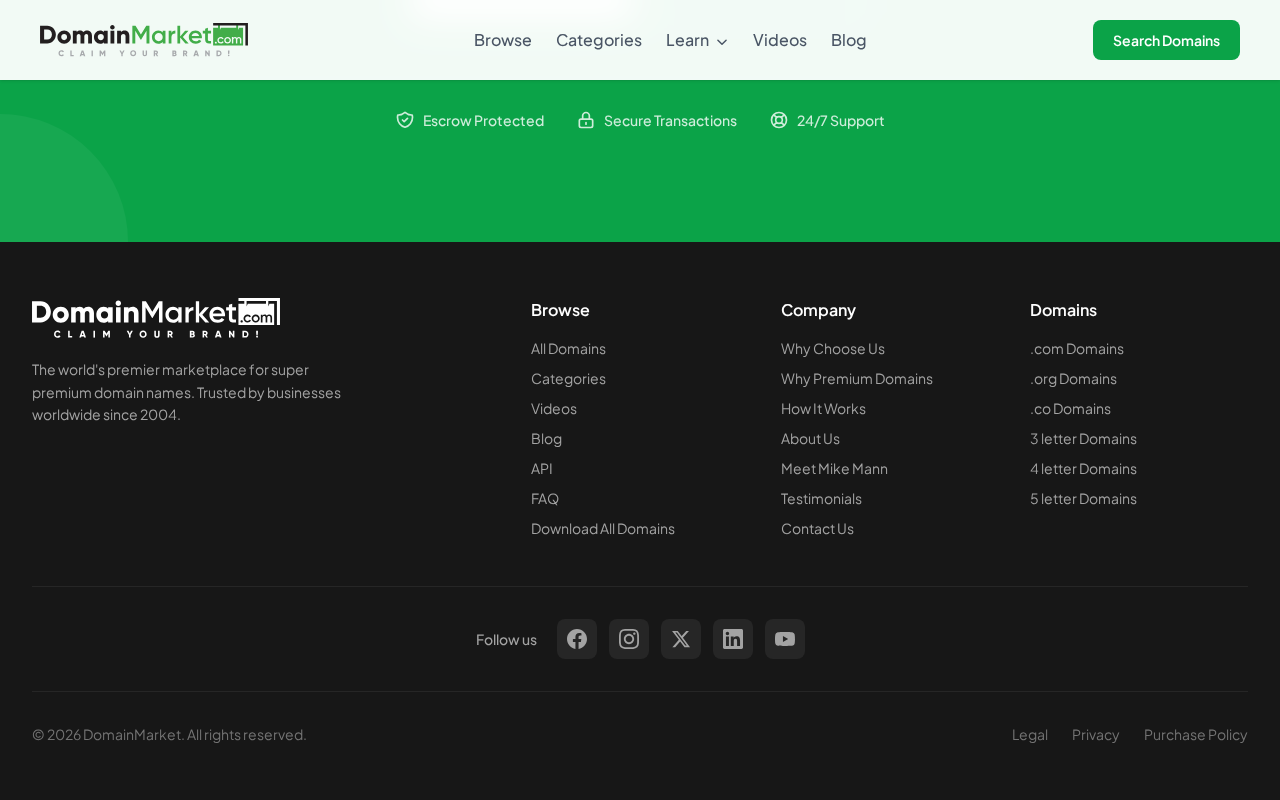This screenshot has width=1280, height=800.
Task: Click the Escrow Protected shield icon
Action: [x=405, y=120]
